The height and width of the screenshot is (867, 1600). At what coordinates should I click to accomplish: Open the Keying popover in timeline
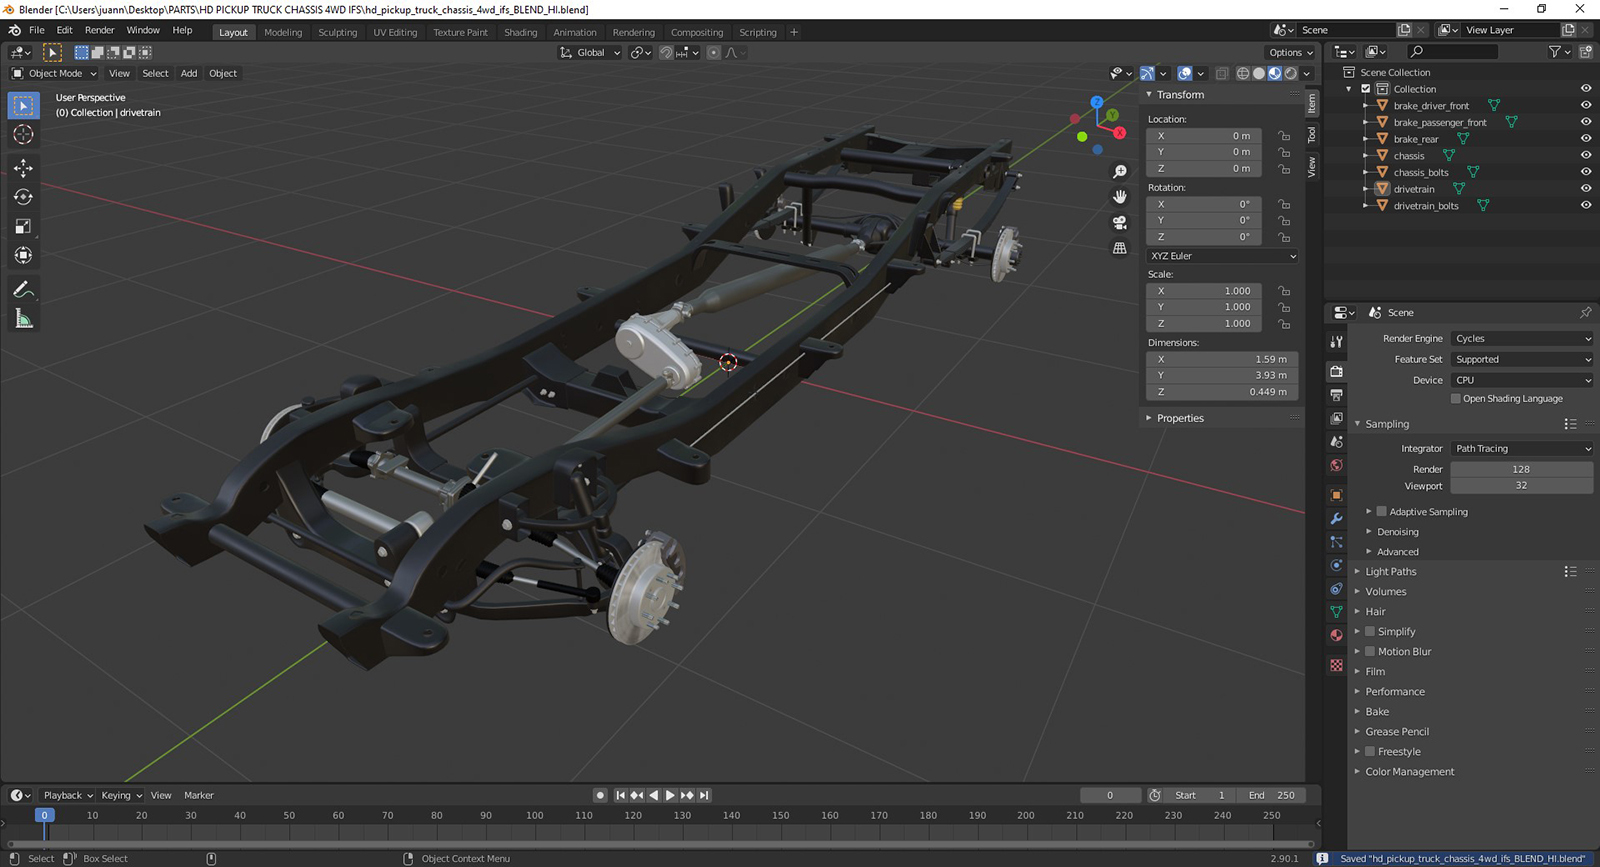click(122, 795)
